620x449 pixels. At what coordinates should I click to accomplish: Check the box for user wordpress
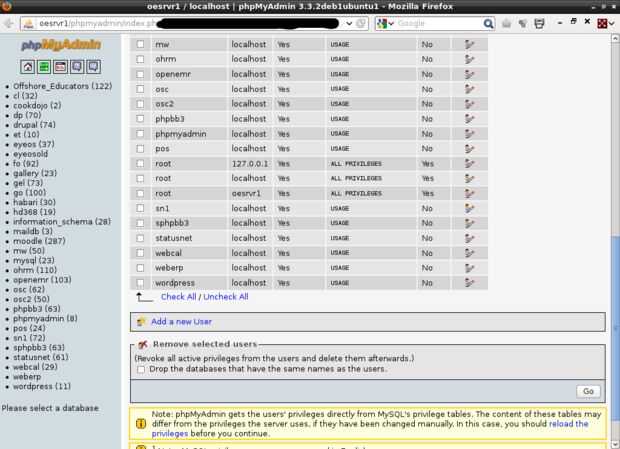(x=140, y=283)
